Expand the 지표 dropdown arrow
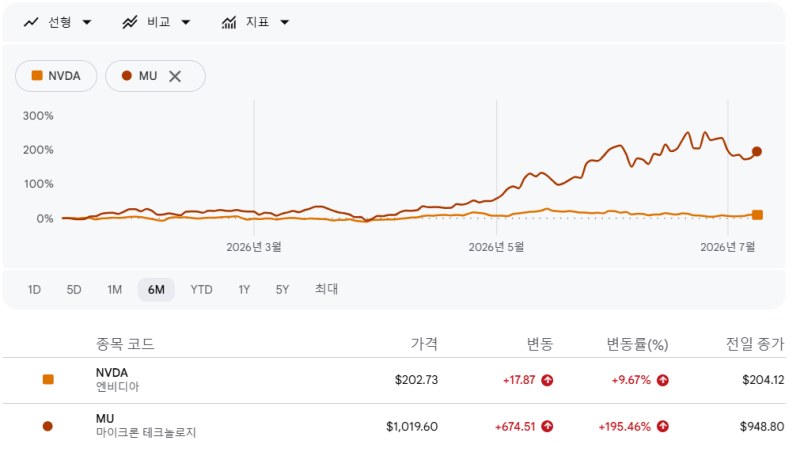This screenshot has height=452, width=800. click(x=285, y=22)
